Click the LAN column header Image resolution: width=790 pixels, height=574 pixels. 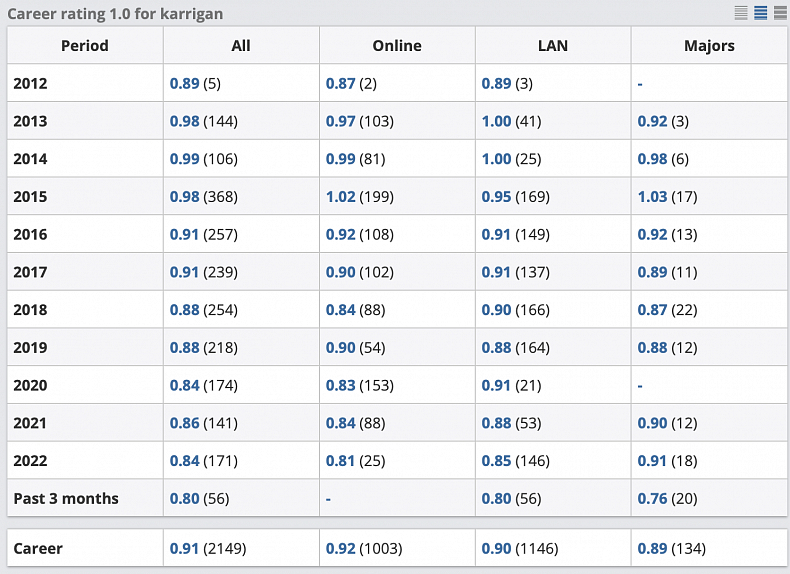[553, 46]
